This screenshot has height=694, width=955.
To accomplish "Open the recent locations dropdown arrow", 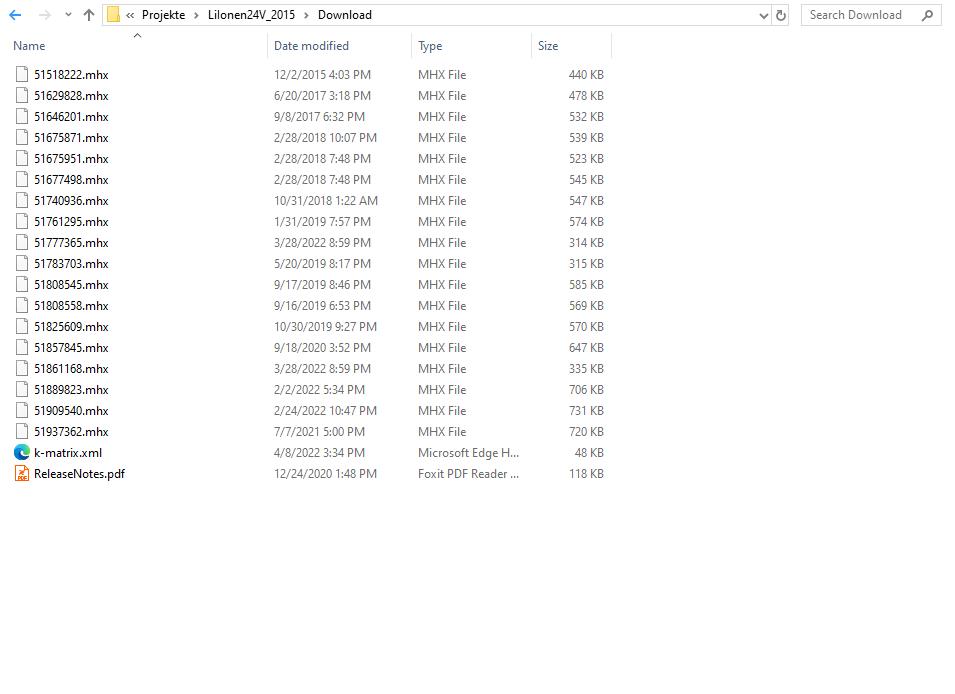I will tap(68, 15).
